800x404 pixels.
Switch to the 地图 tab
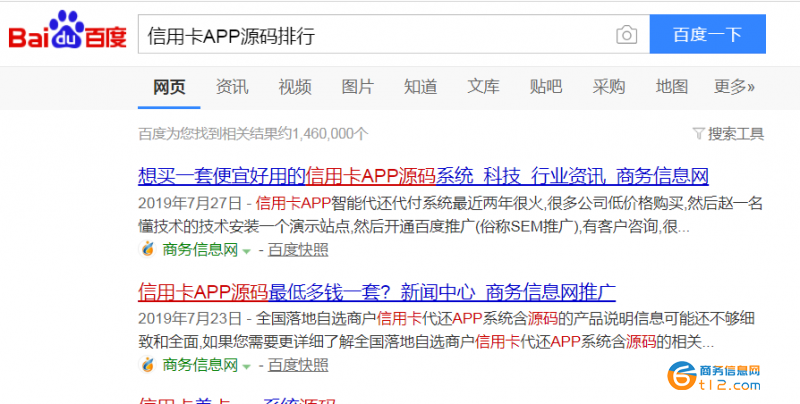(671, 87)
